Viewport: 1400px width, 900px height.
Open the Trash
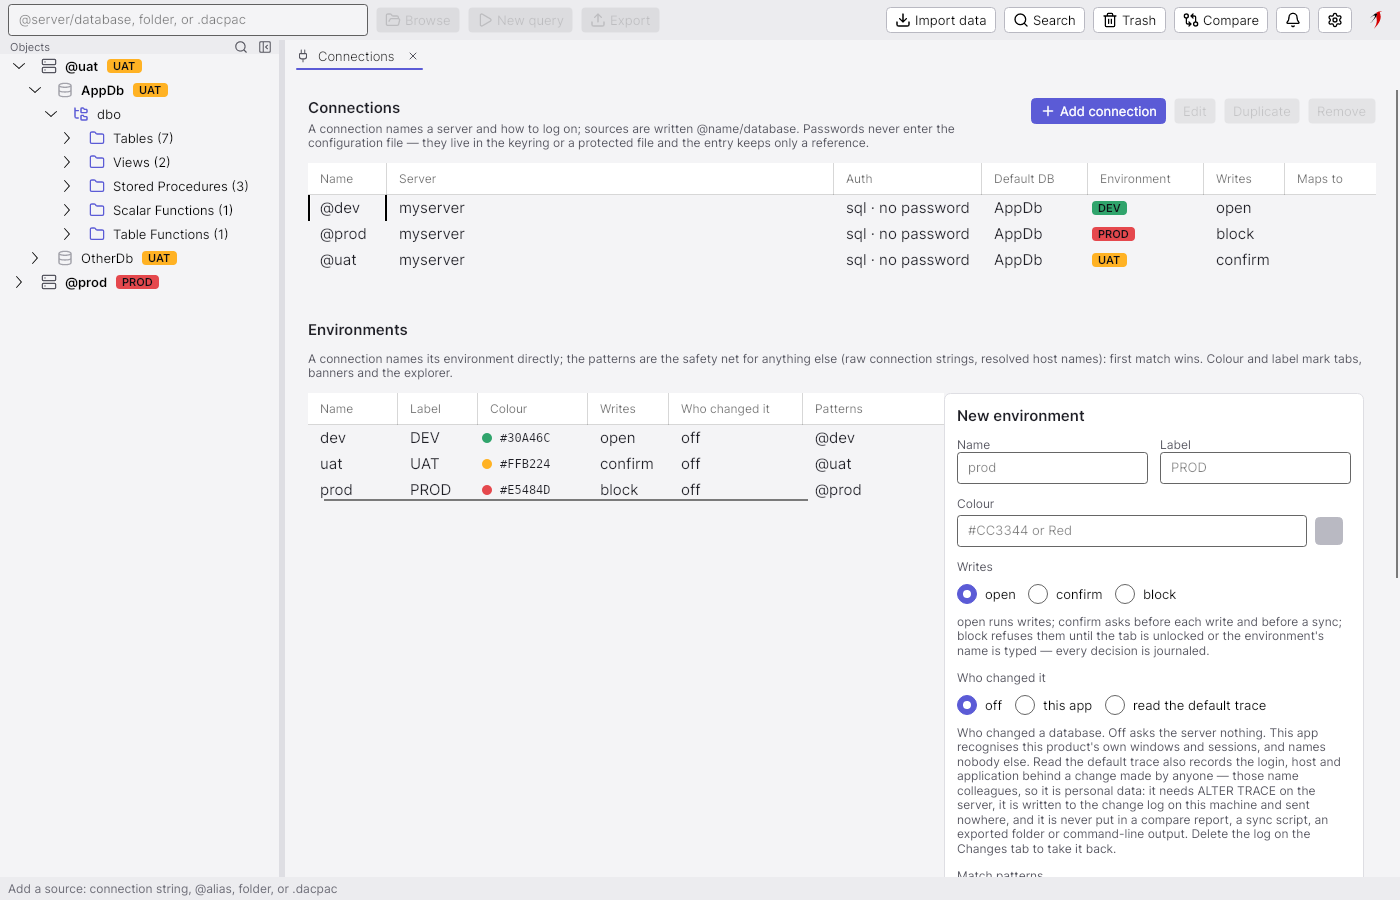click(x=1130, y=20)
